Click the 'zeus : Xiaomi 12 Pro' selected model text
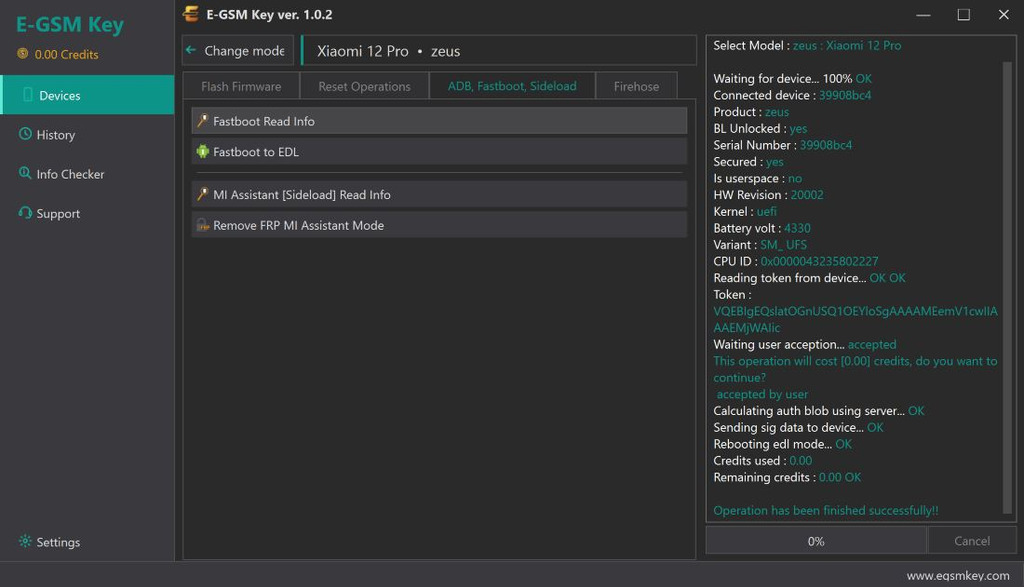 coord(846,46)
